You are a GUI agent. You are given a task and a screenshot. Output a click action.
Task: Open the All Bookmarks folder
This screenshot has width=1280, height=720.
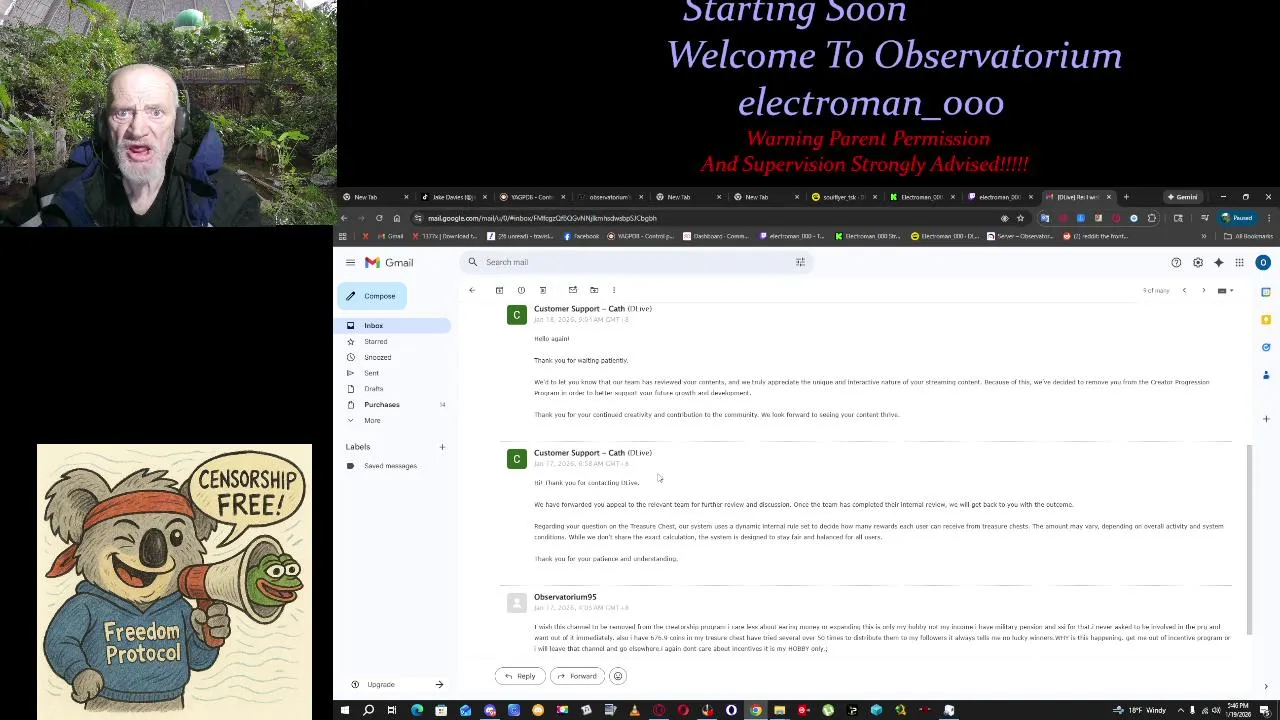(1248, 236)
